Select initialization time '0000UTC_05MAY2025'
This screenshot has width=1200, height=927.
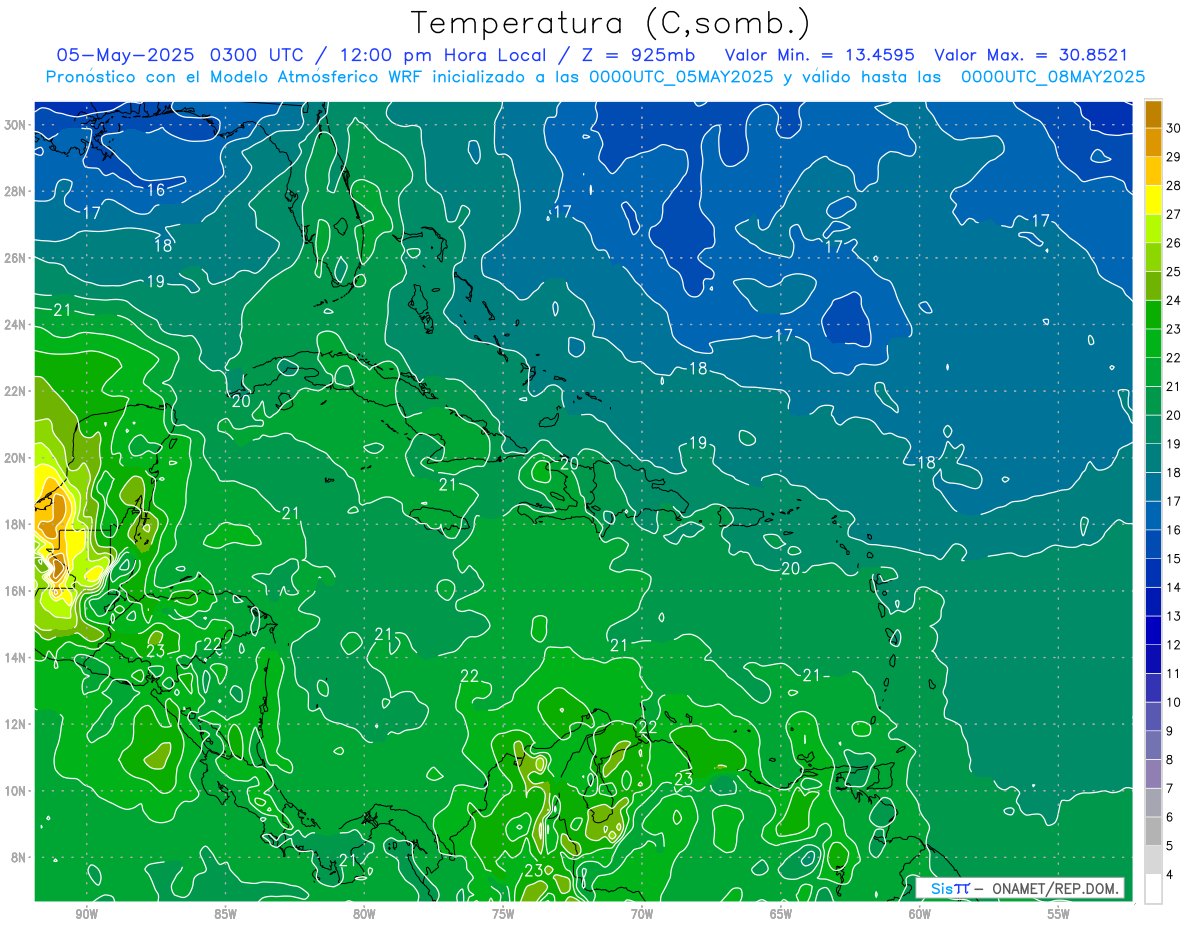(681, 77)
